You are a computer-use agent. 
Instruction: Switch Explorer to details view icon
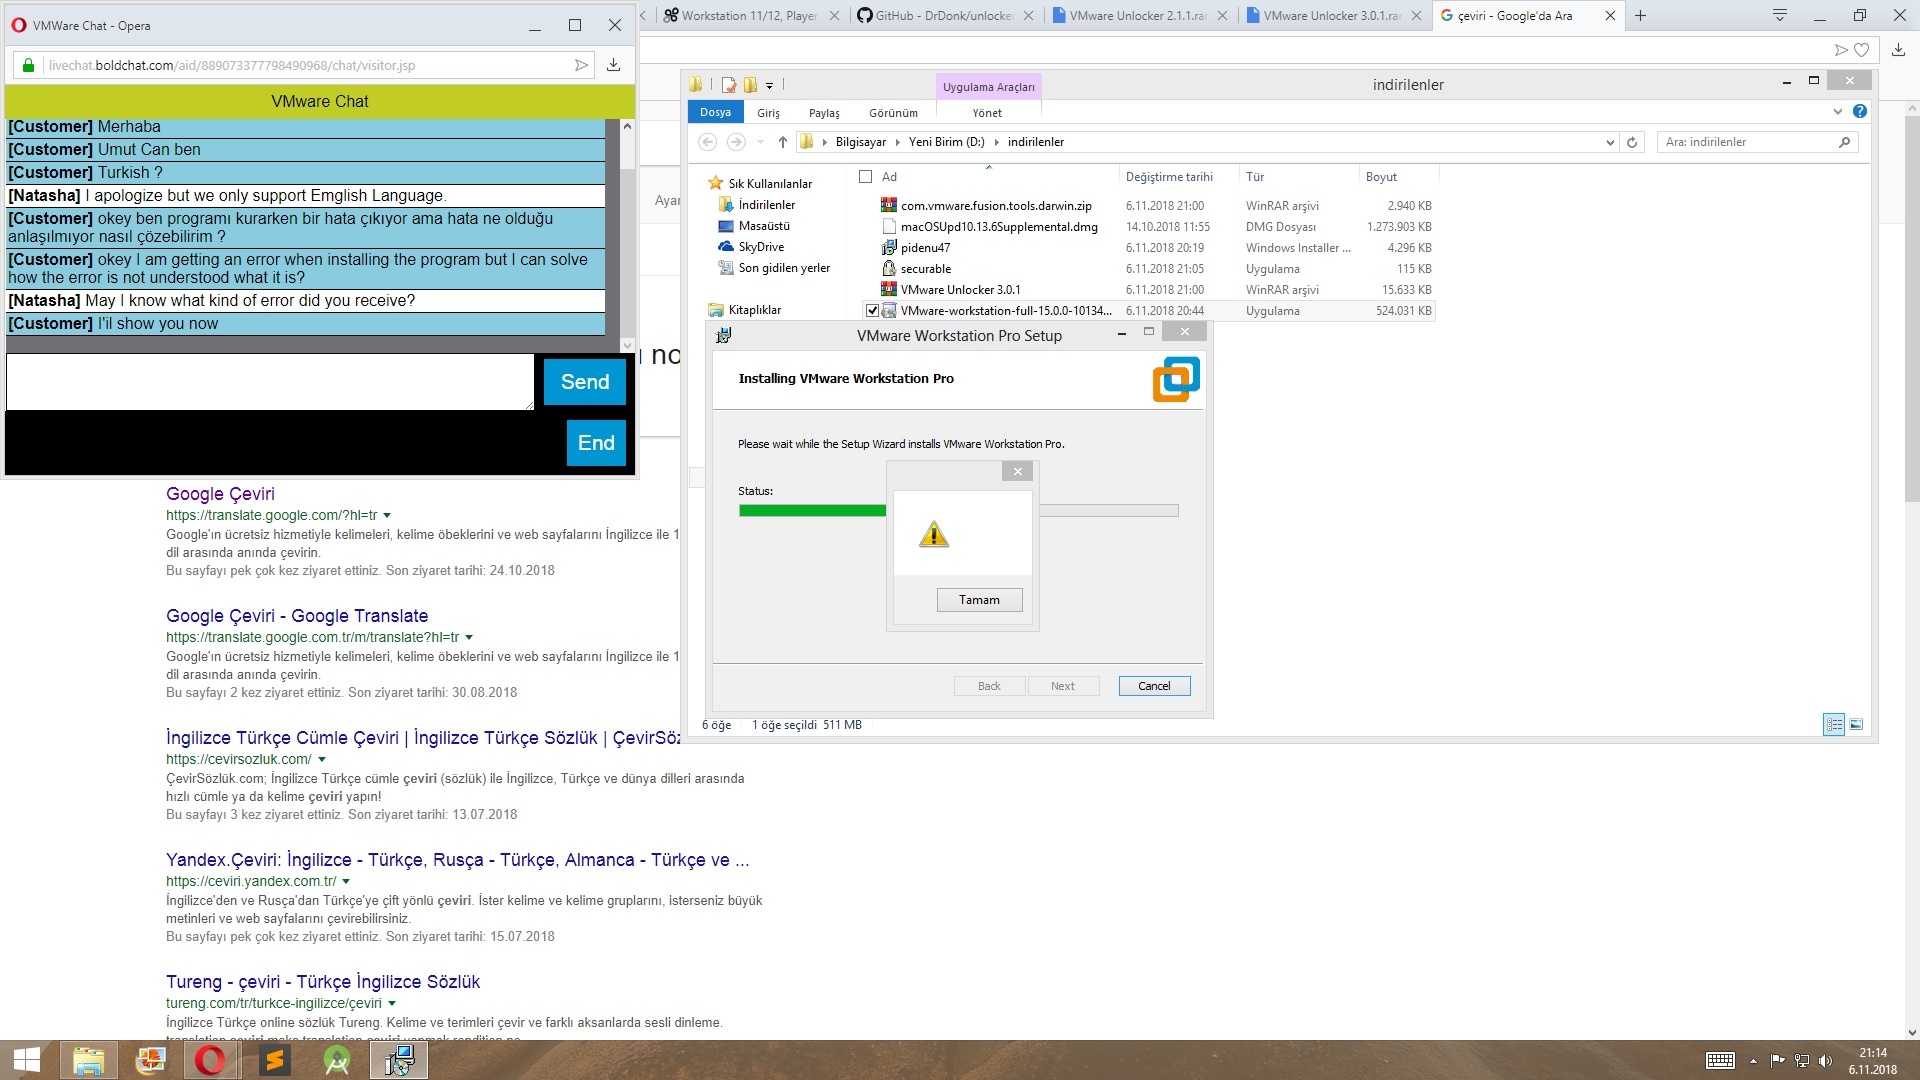click(x=1834, y=725)
